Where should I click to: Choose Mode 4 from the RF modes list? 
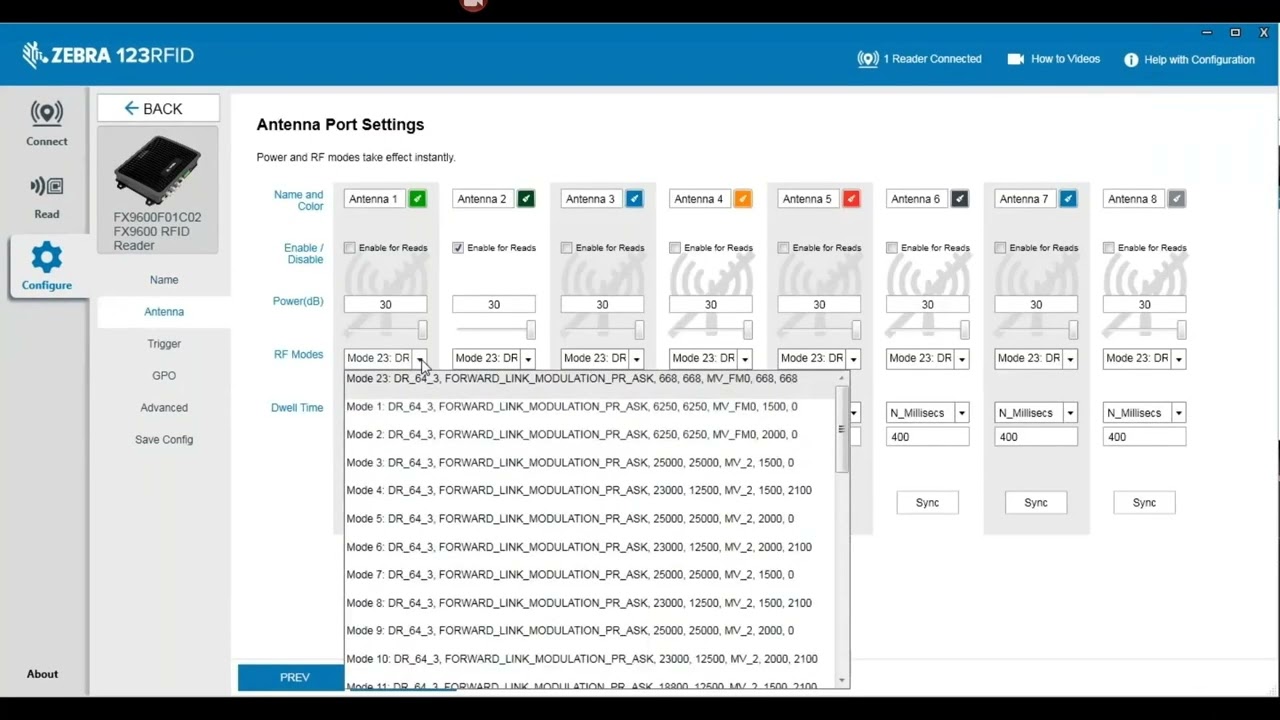pos(591,491)
